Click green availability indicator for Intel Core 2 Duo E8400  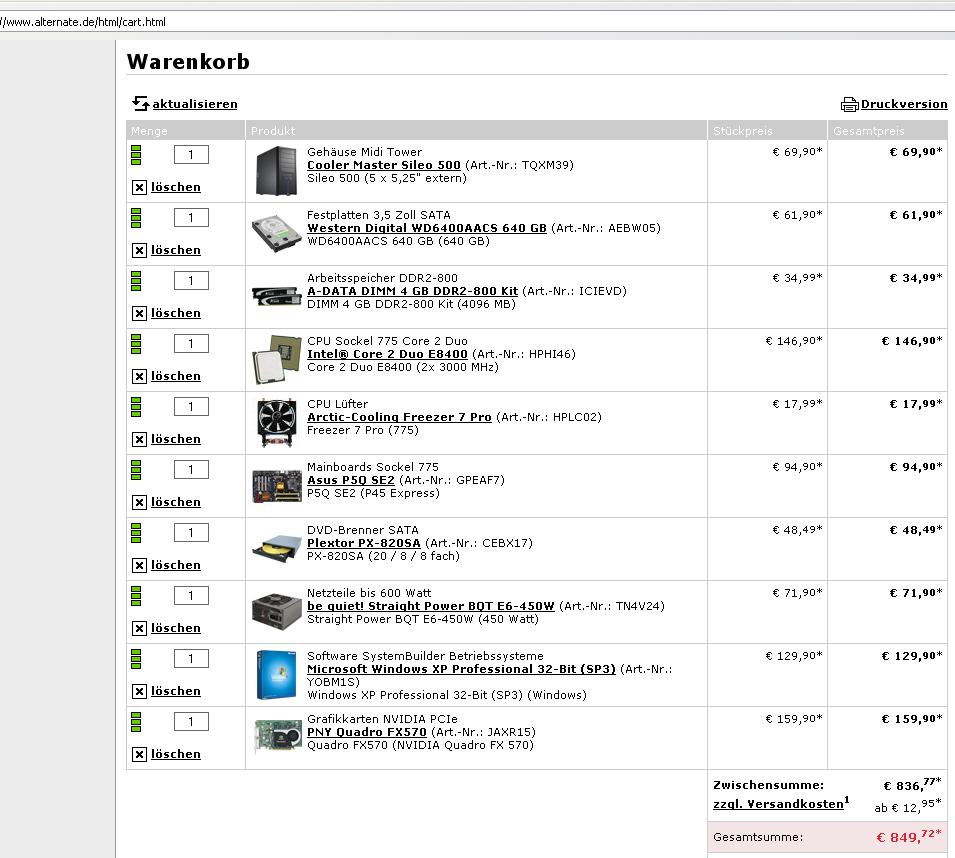[136, 344]
